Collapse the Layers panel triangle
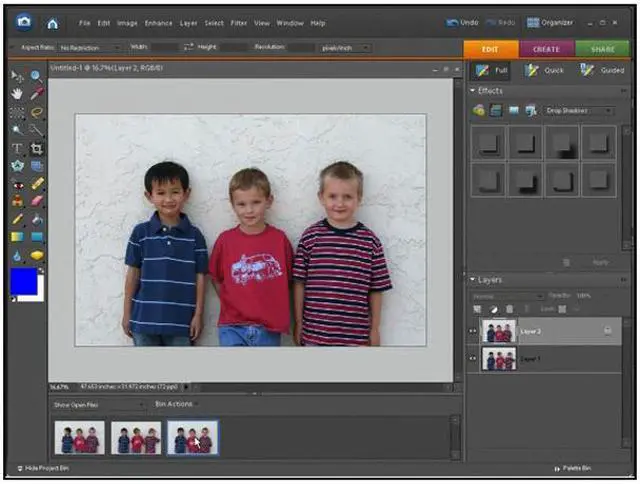The height and width of the screenshot is (484, 640). [473, 280]
